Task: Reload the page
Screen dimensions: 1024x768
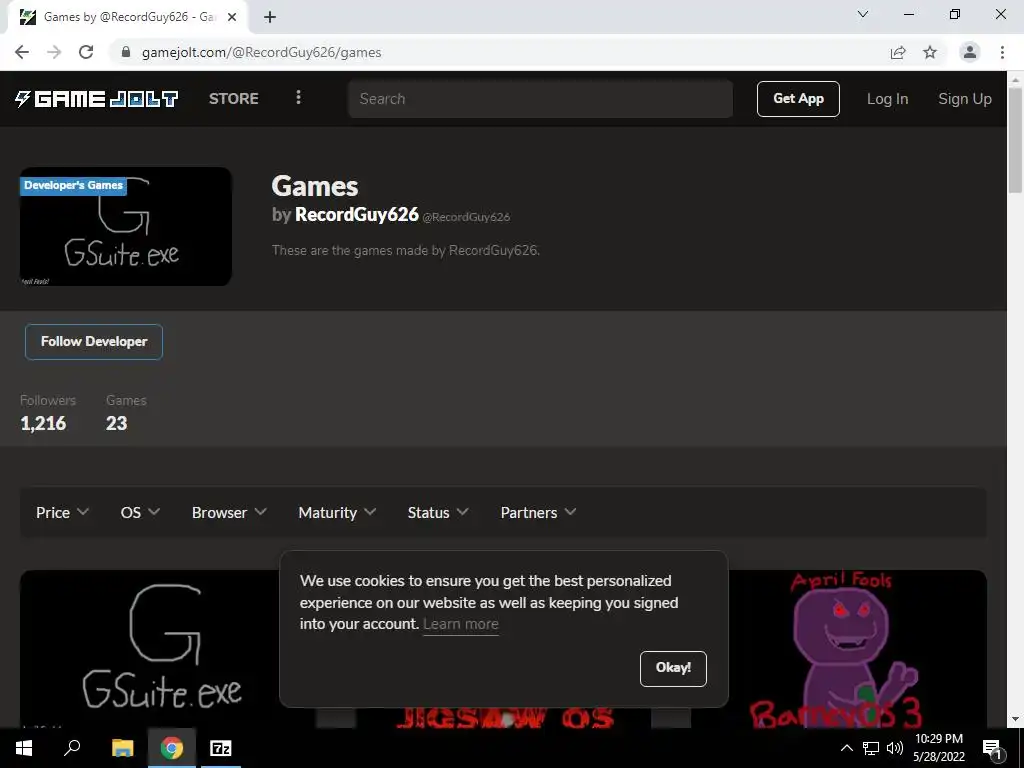Action: pyautogui.click(x=86, y=52)
